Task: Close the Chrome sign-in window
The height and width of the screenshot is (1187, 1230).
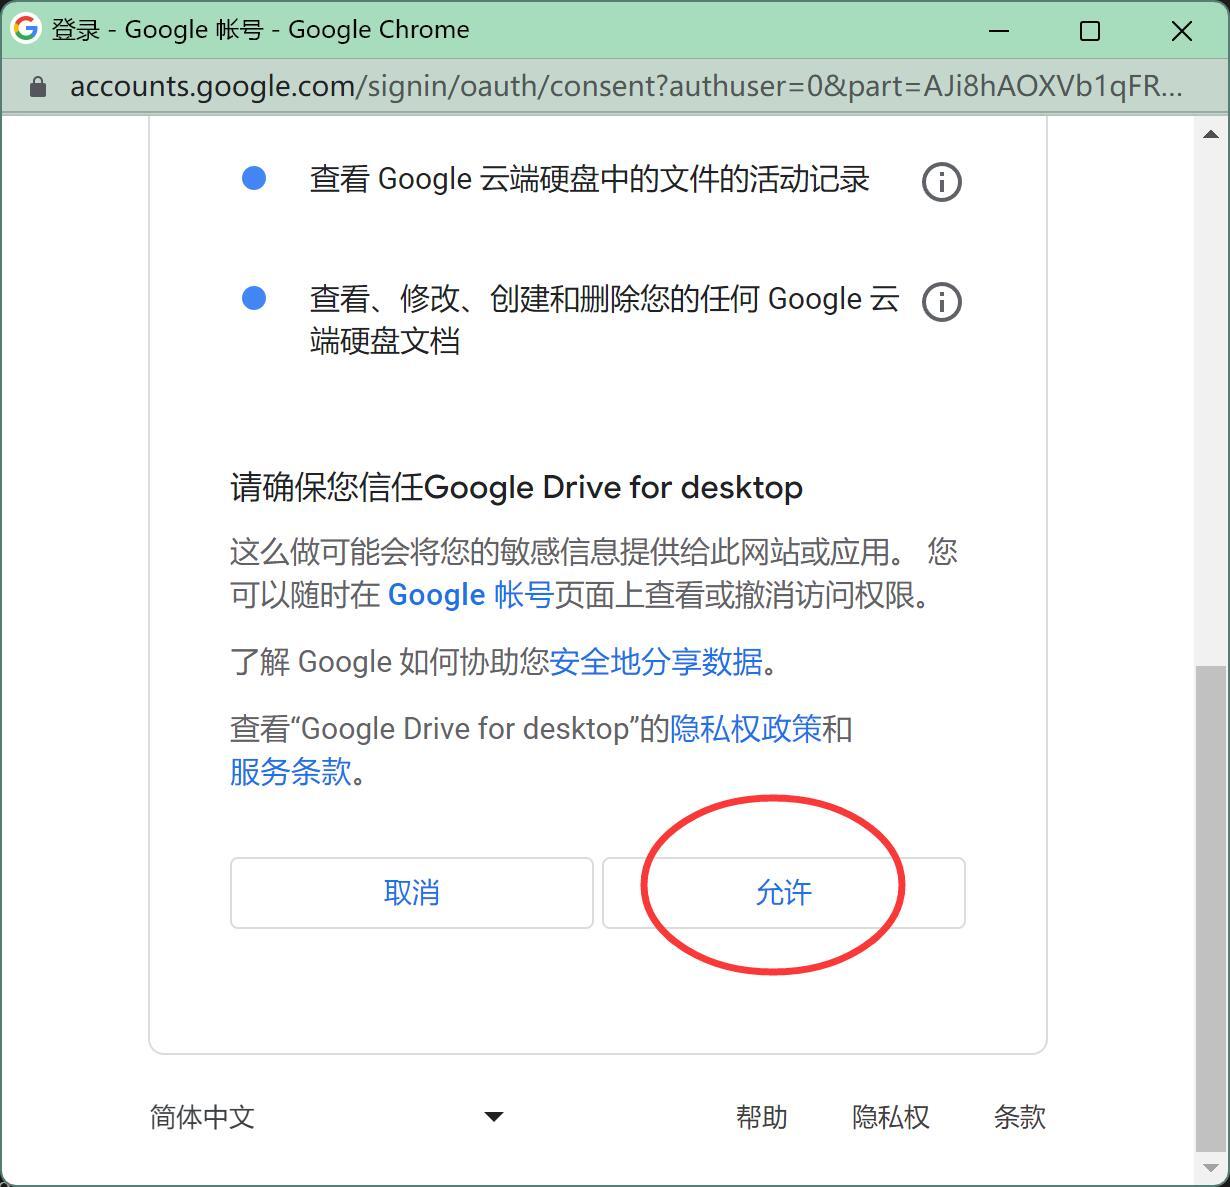Action: [x=1182, y=30]
